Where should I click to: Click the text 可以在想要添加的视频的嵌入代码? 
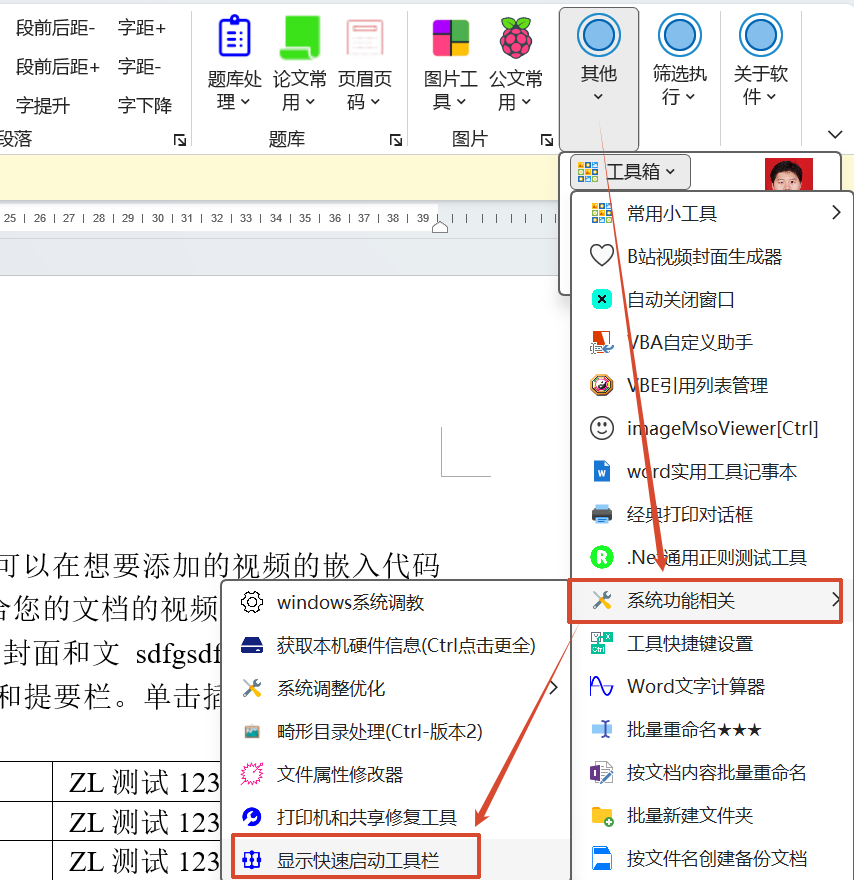(219, 565)
